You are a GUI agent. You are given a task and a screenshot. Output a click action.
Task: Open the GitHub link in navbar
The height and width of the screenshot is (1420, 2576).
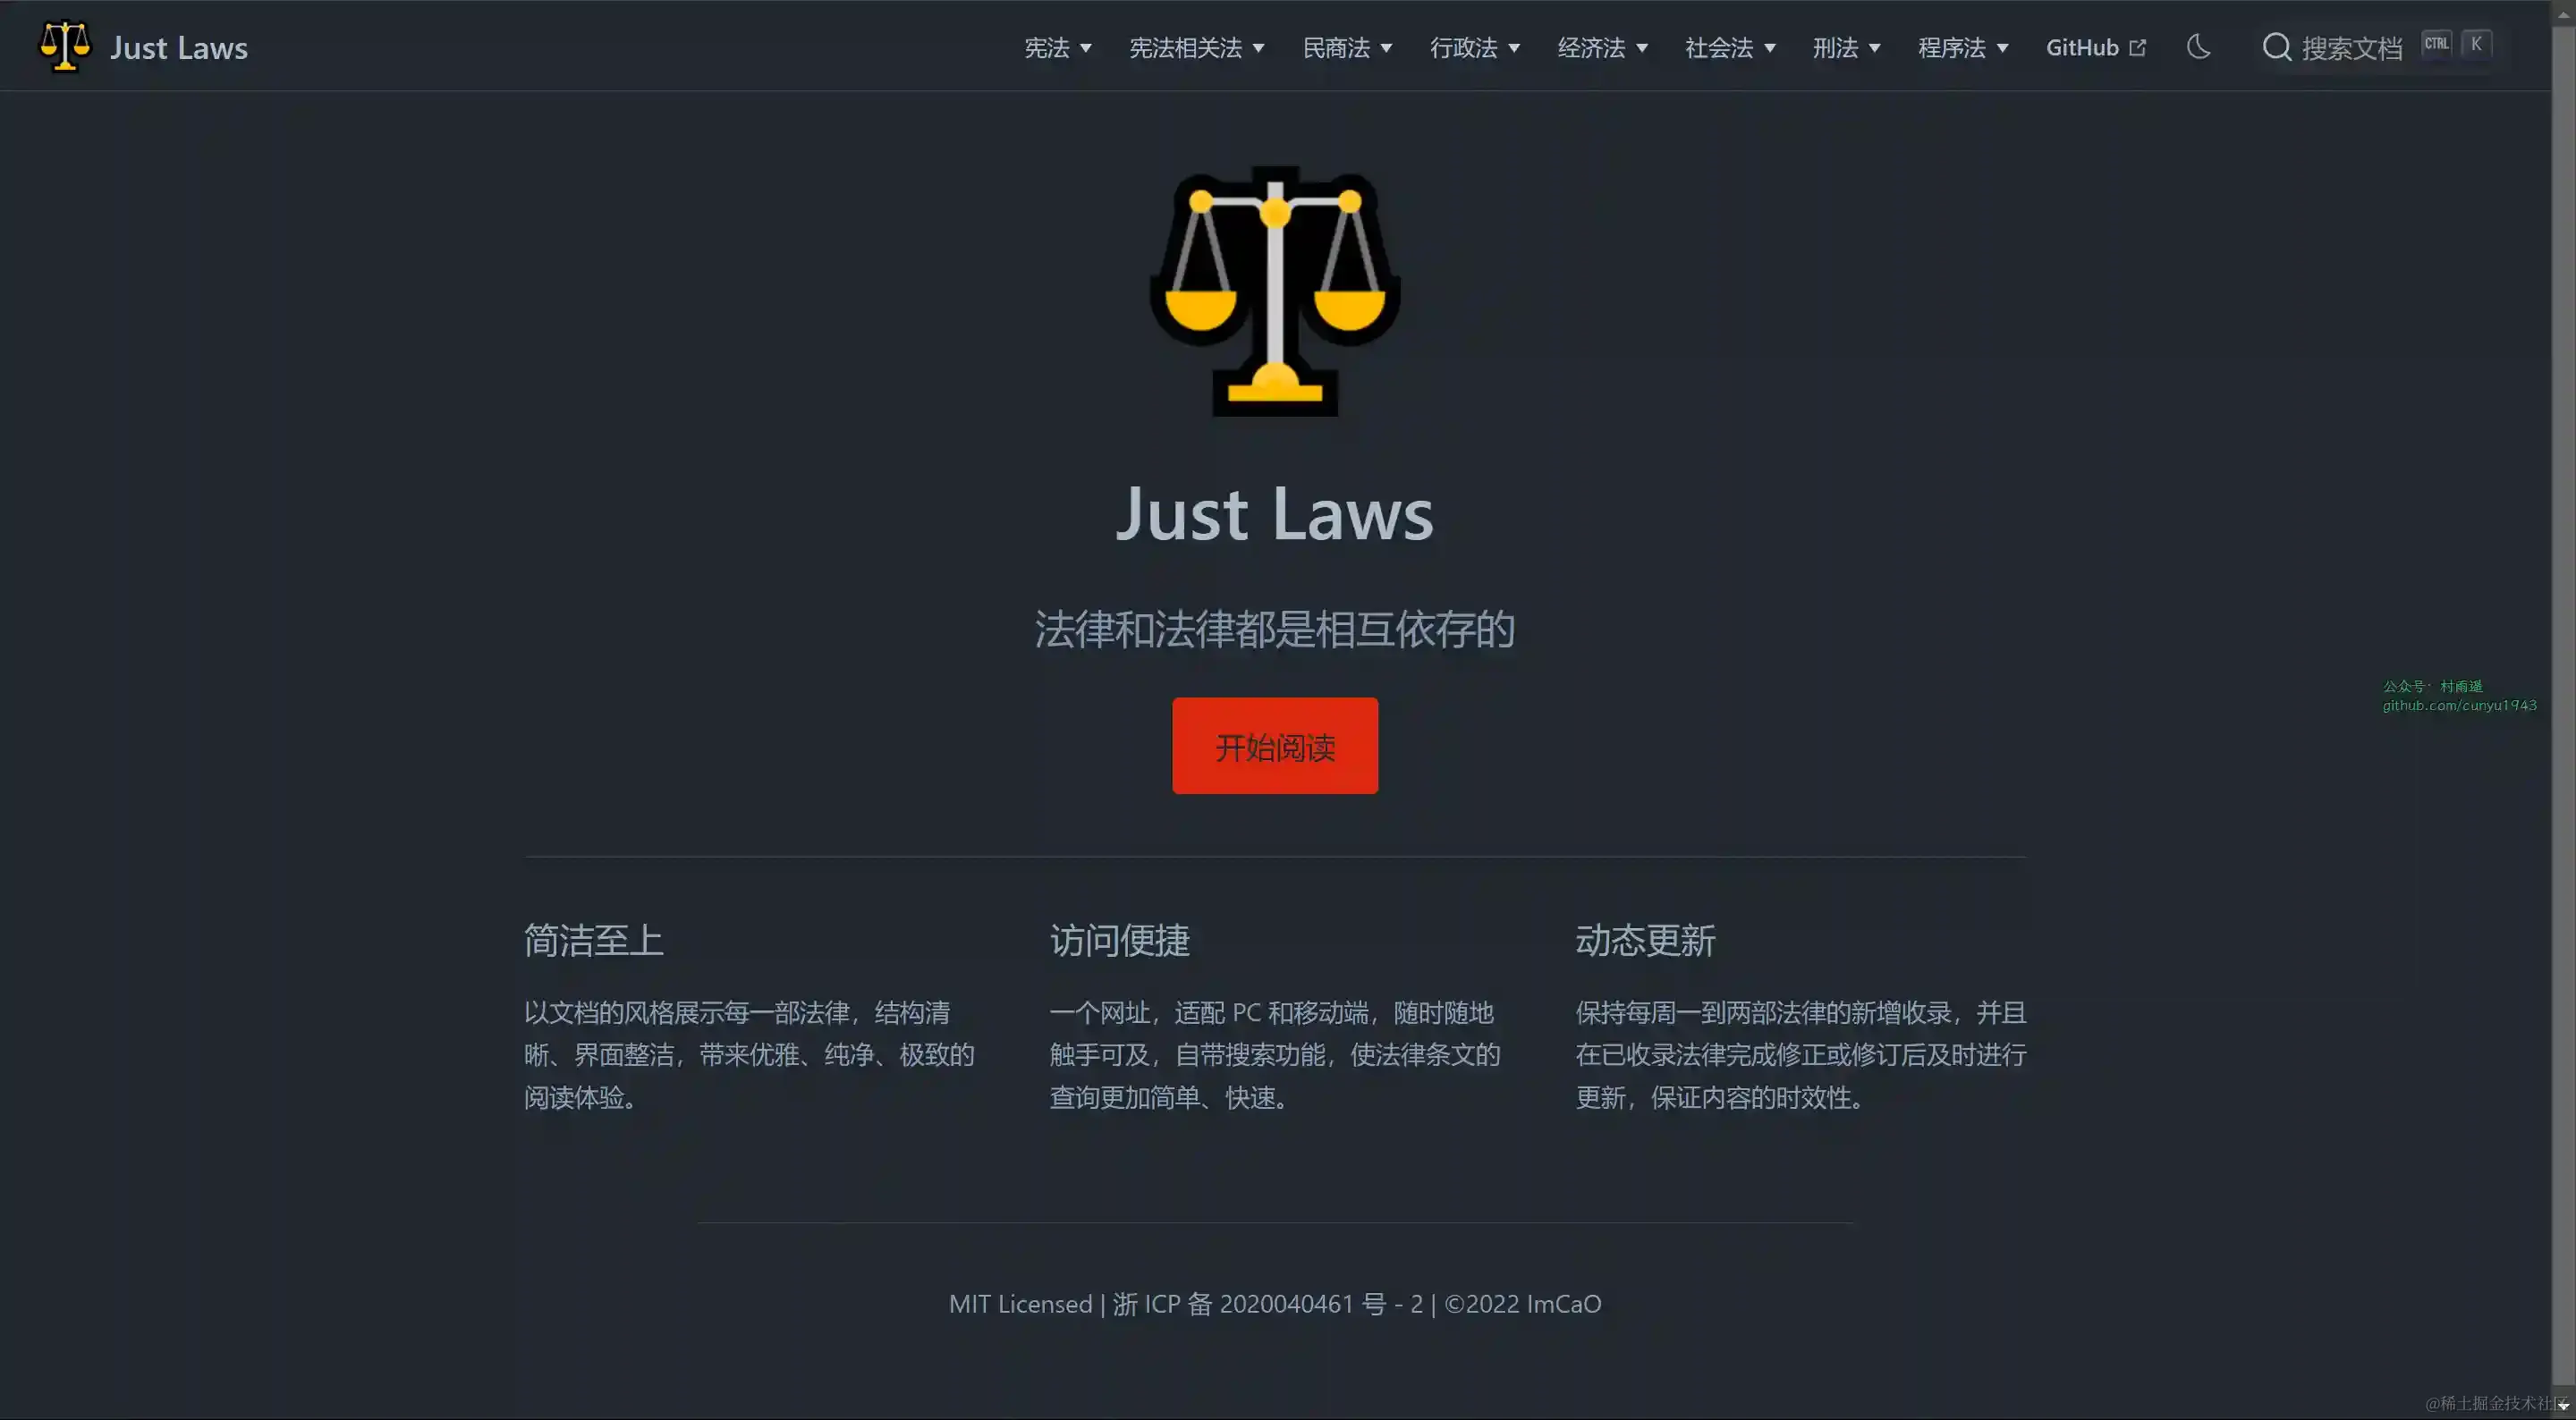tap(2082, 48)
